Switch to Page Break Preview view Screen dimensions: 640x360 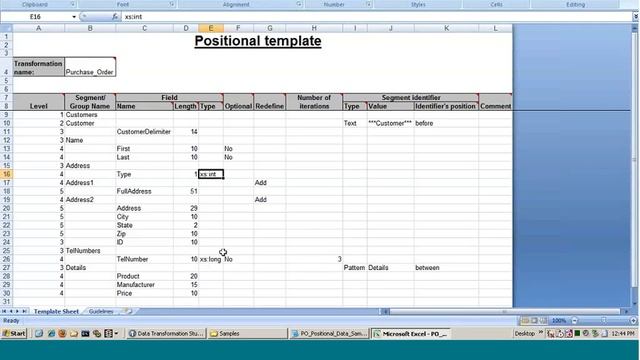(x=543, y=321)
